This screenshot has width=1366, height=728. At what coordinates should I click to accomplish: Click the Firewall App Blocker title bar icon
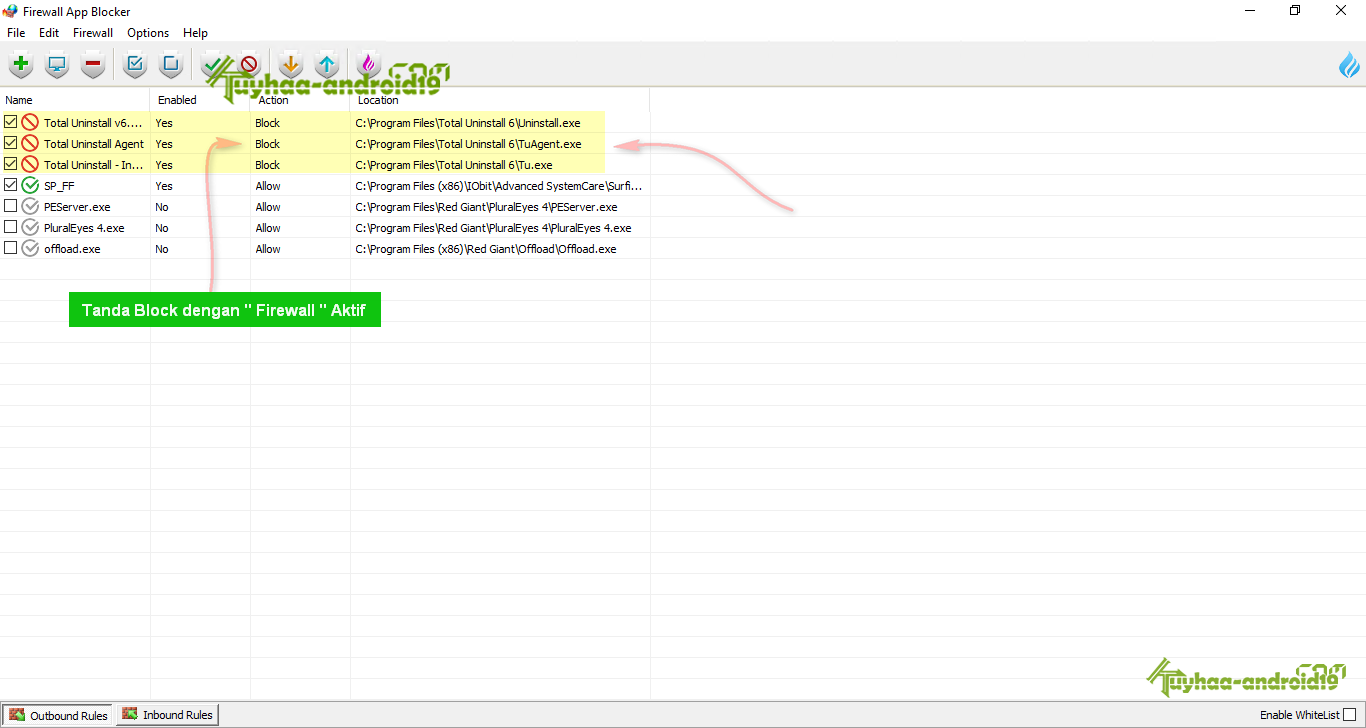(11, 11)
